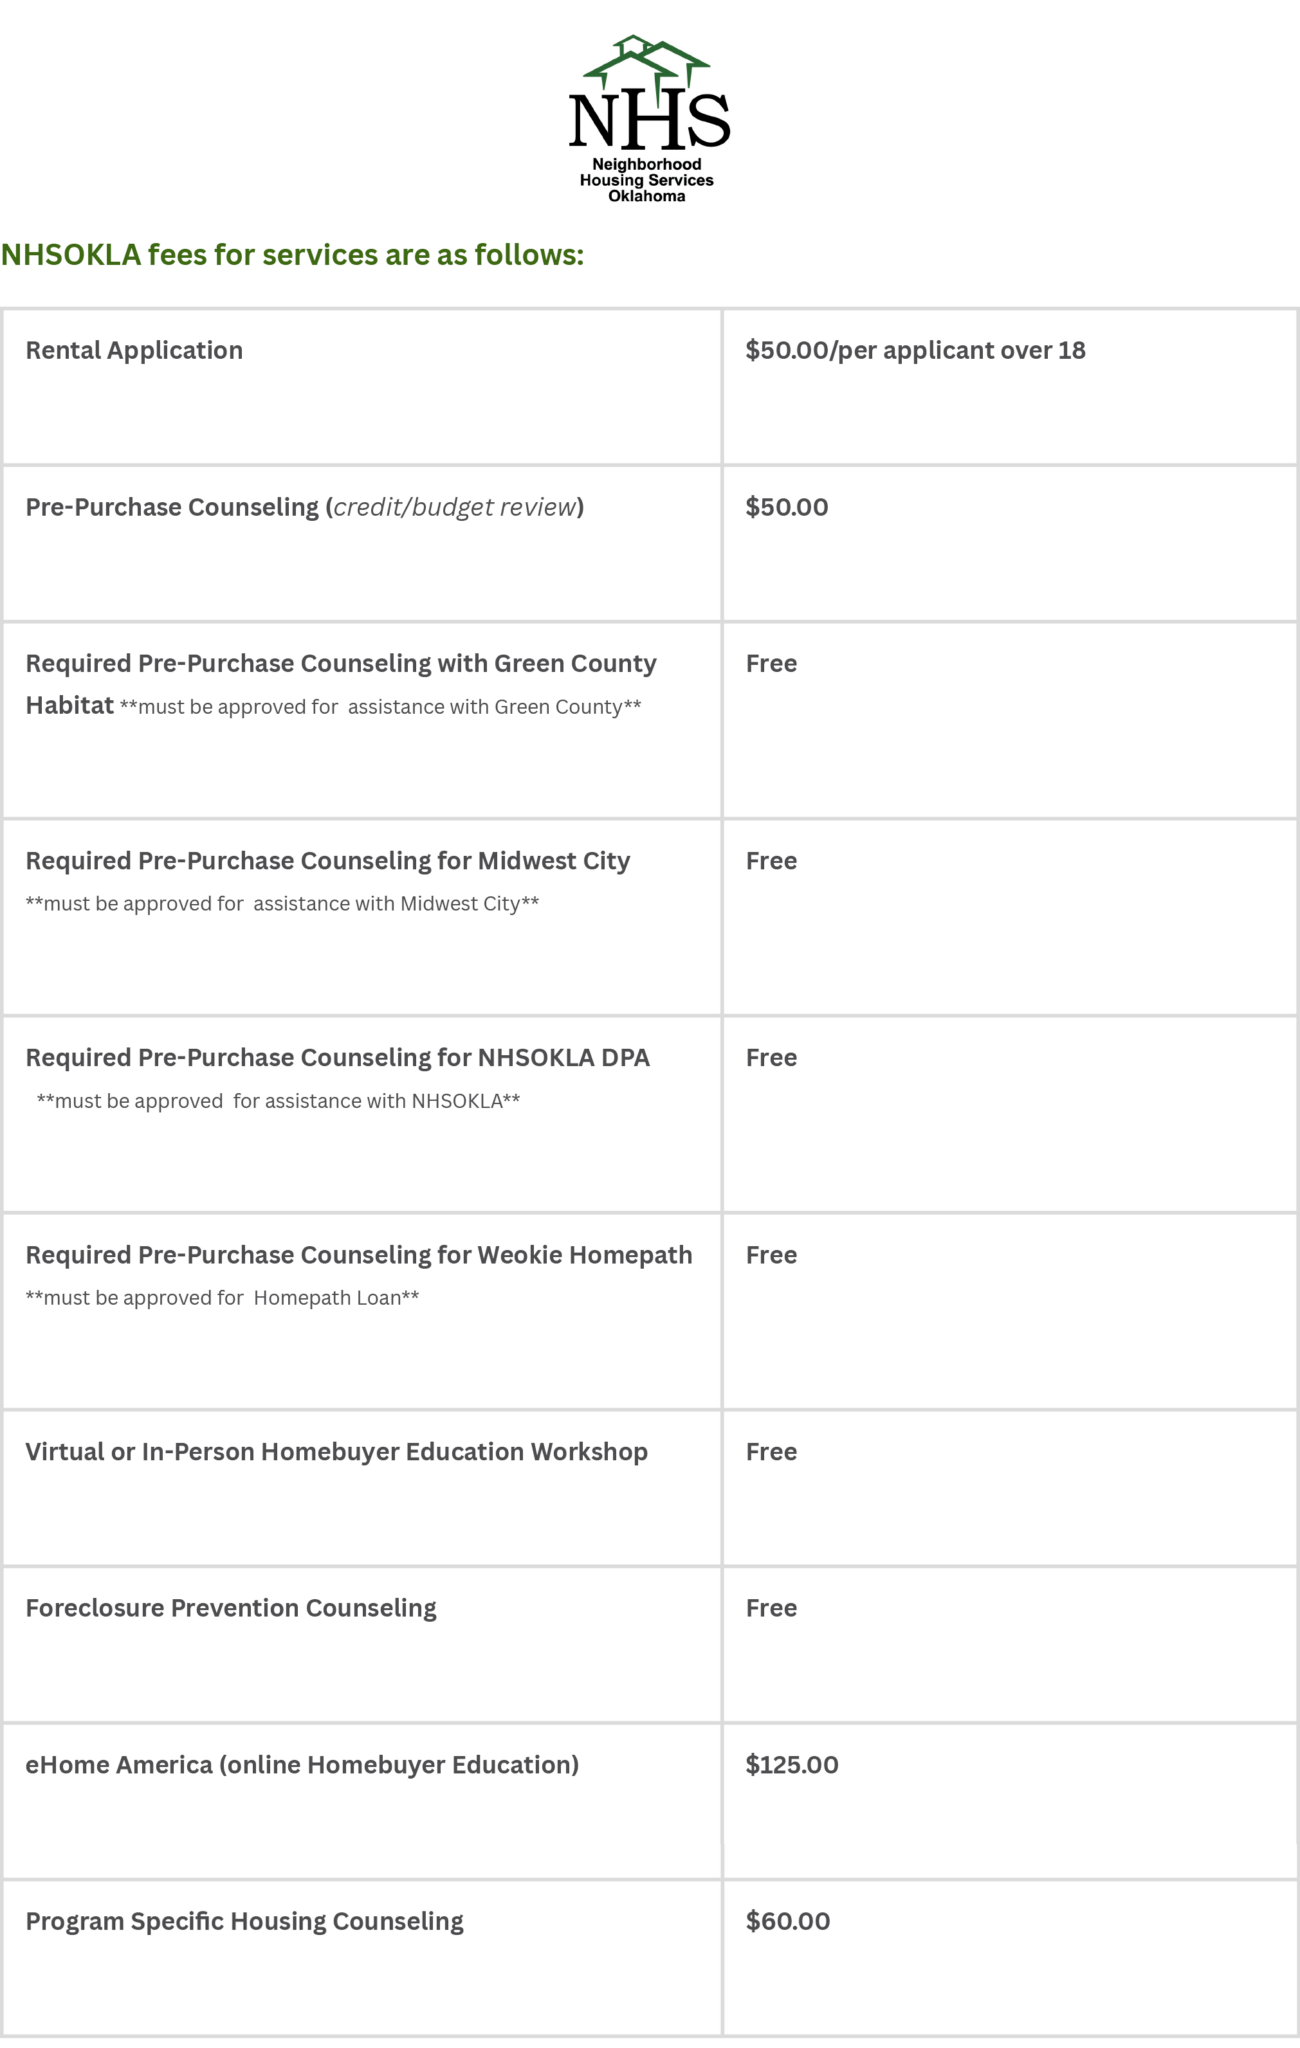Select Pre-Purchase Counseling credit/budget review
The image size is (1300, 2048).
click(x=305, y=507)
